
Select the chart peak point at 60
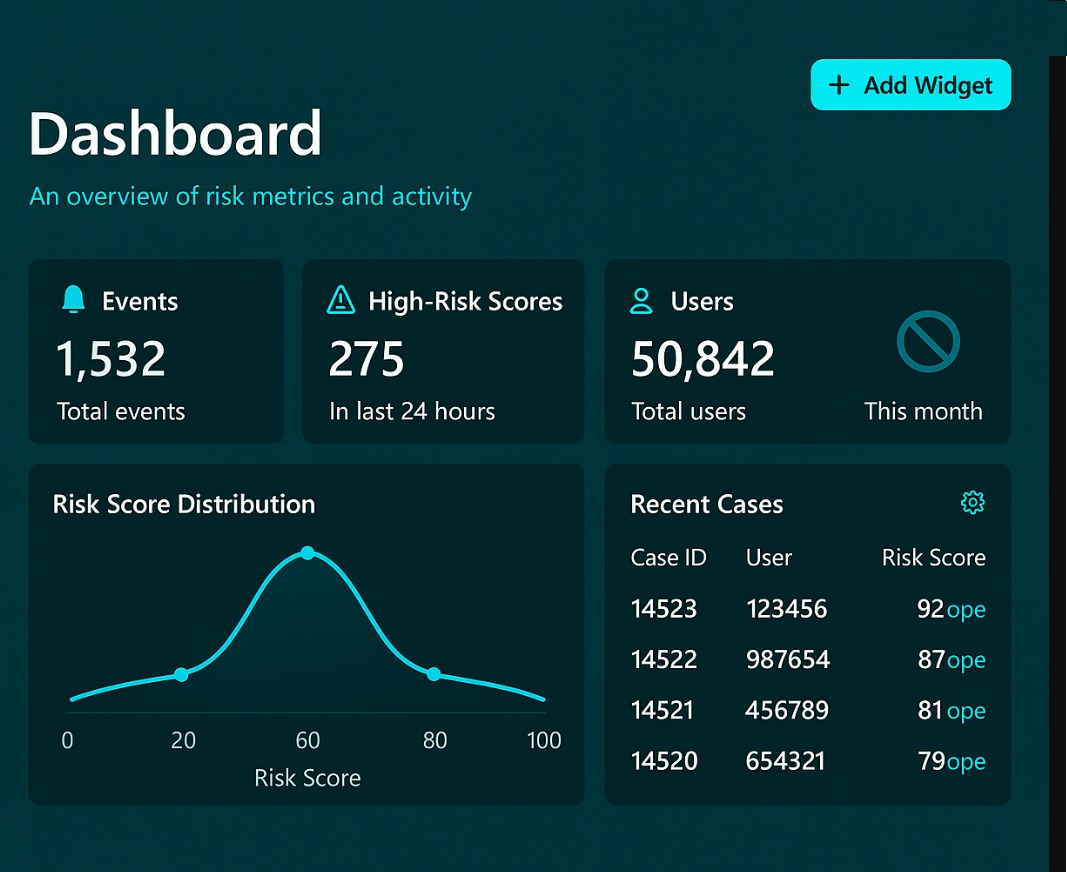click(307, 553)
